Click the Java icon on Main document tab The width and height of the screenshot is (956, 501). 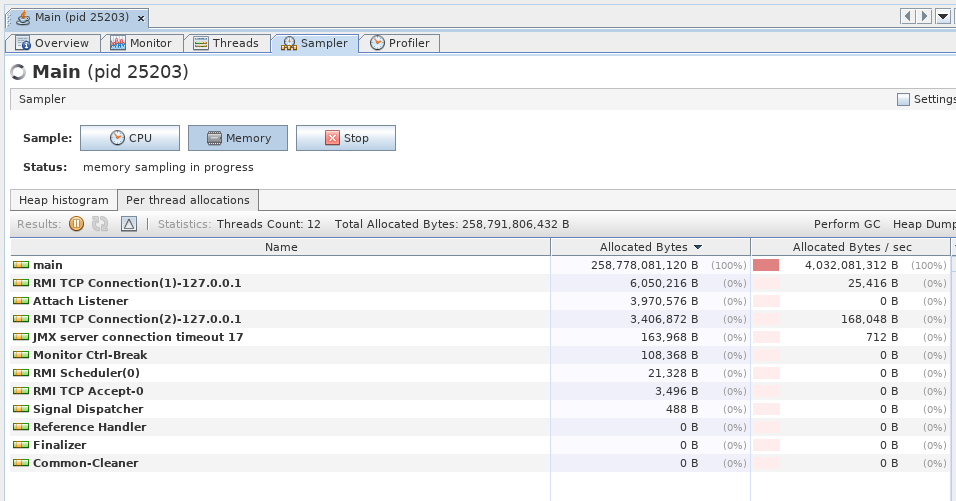pyautogui.click(x=23, y=18)
